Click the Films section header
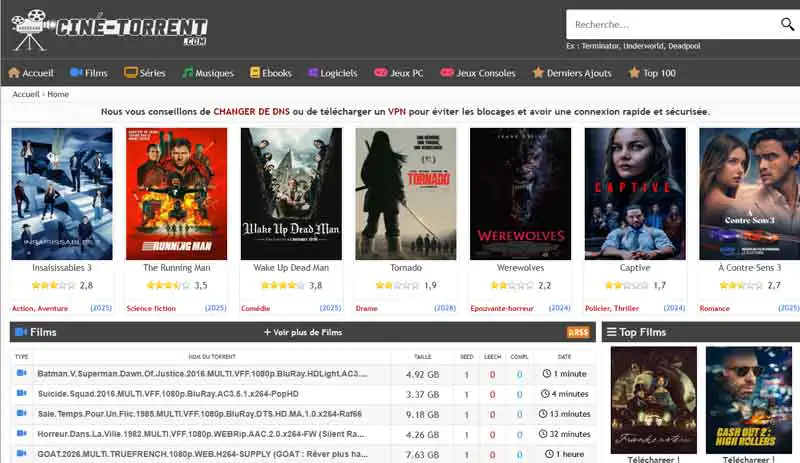The image size is (800, 463). click(36, 332)
